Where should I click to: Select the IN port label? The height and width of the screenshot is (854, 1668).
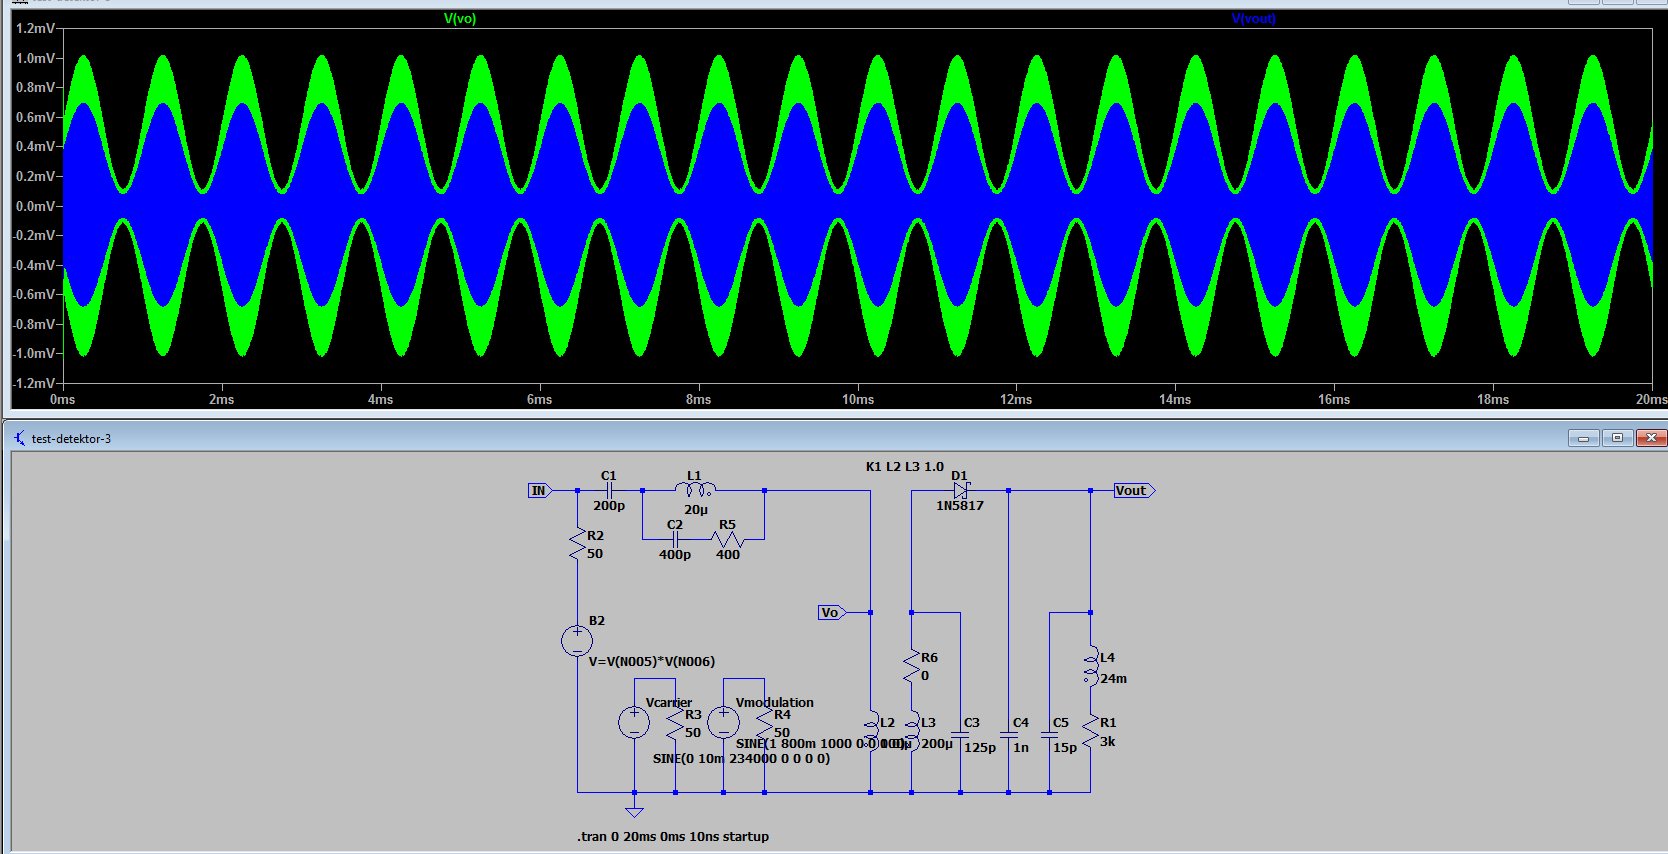pos(540,491)
